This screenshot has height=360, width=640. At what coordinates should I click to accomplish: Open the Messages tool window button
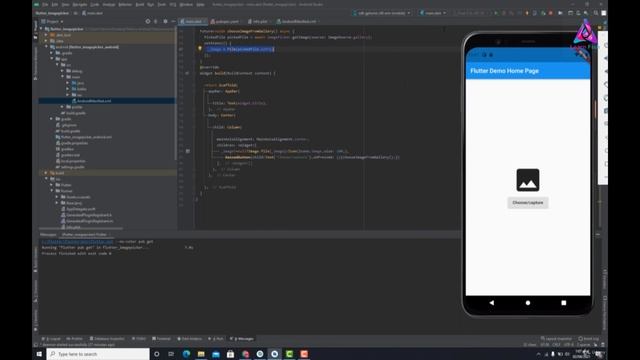(x=242, y=339)
